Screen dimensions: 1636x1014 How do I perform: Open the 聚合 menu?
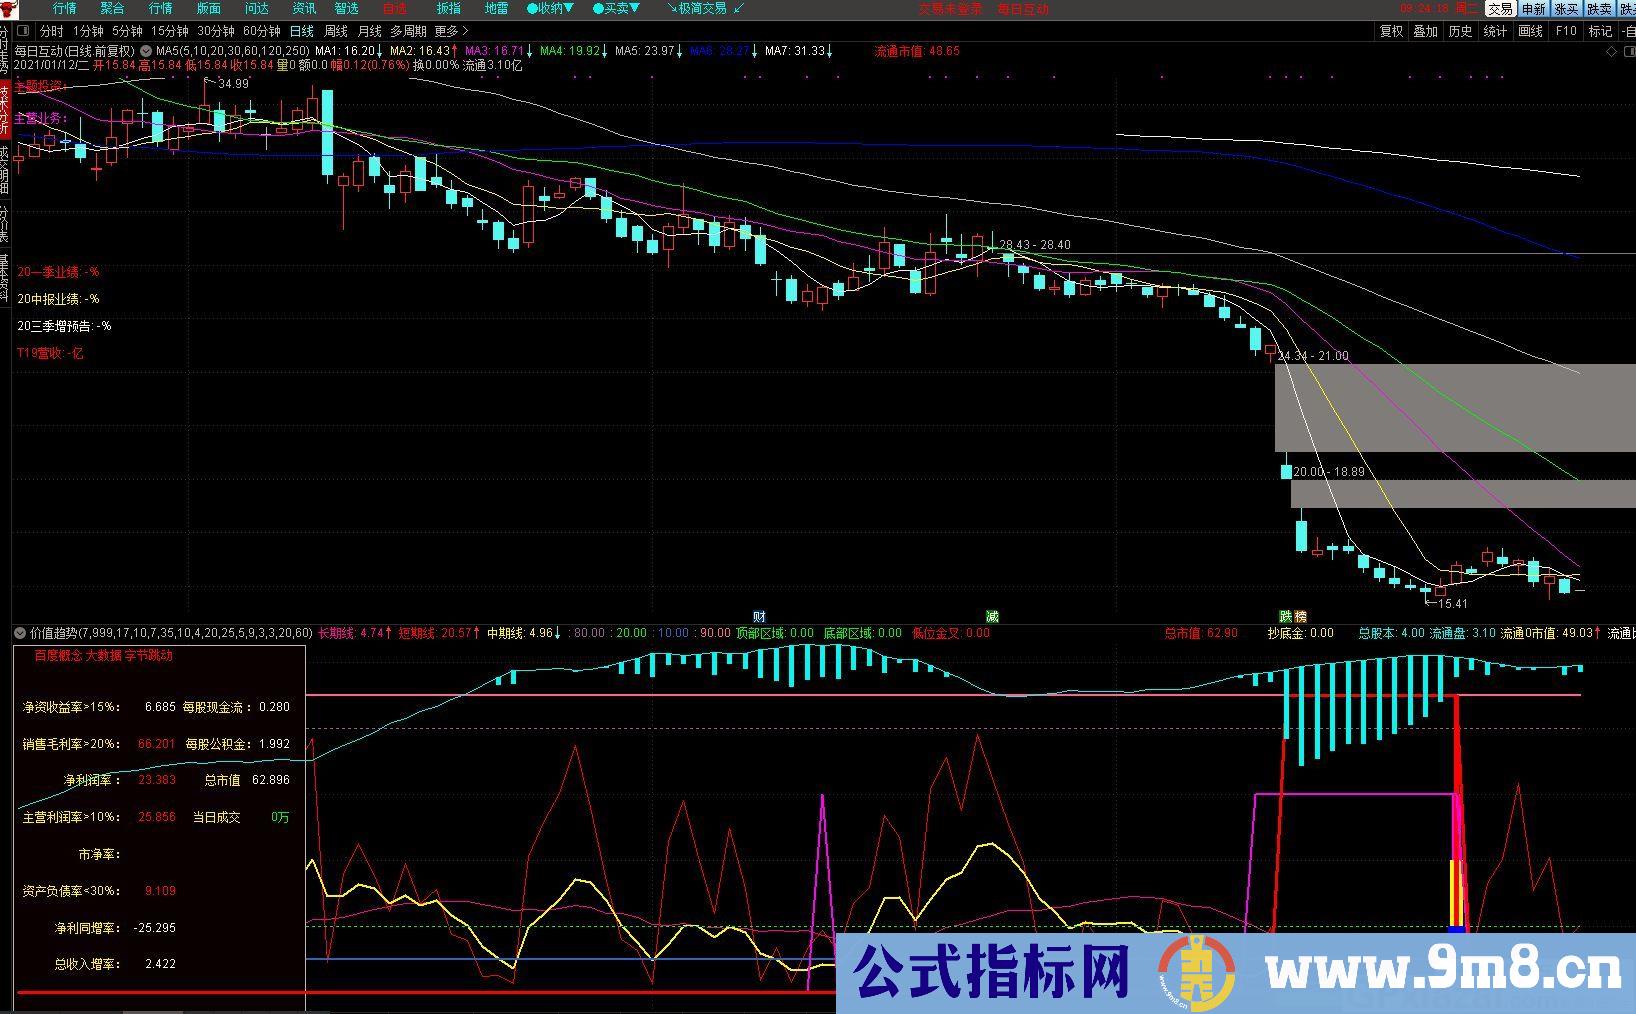(112, 8)
